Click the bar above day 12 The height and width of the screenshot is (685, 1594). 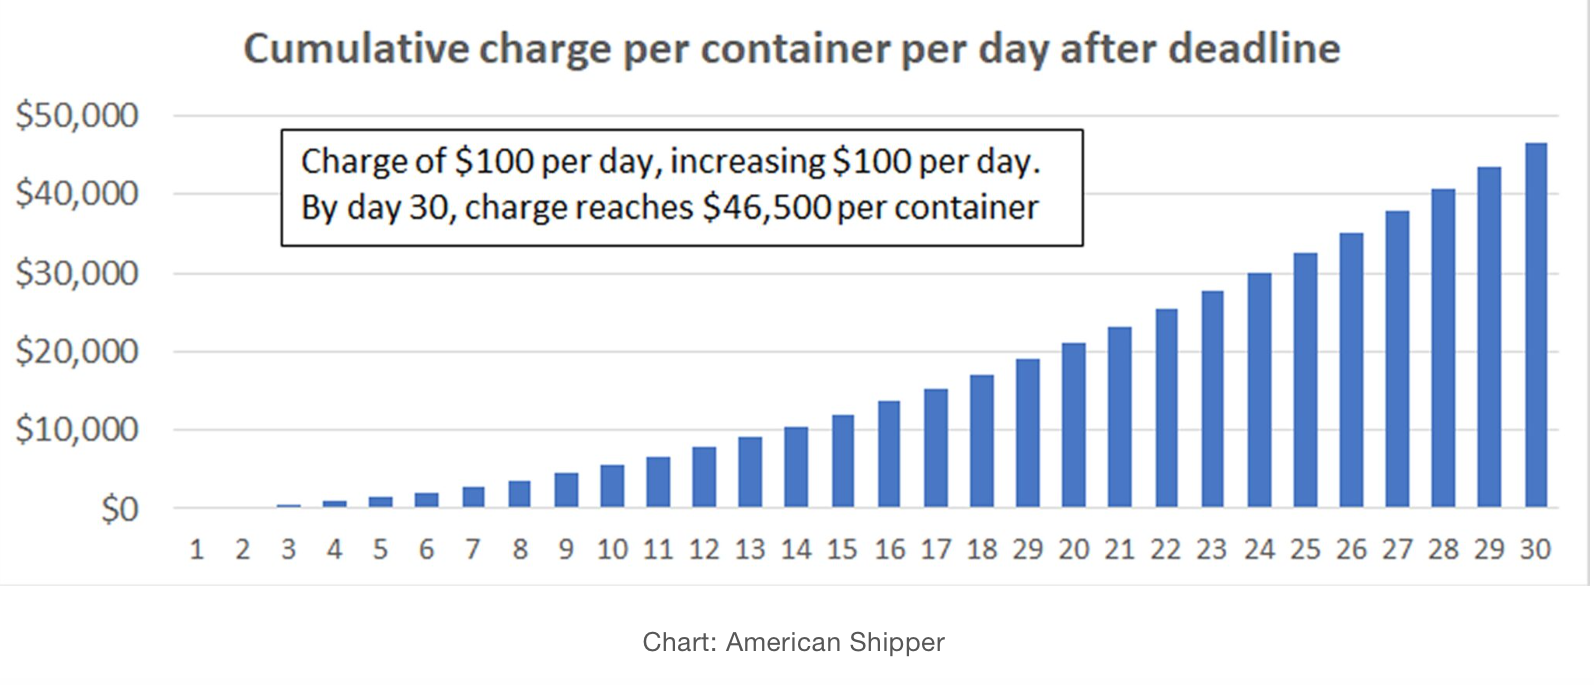click(x=704, y=477)
